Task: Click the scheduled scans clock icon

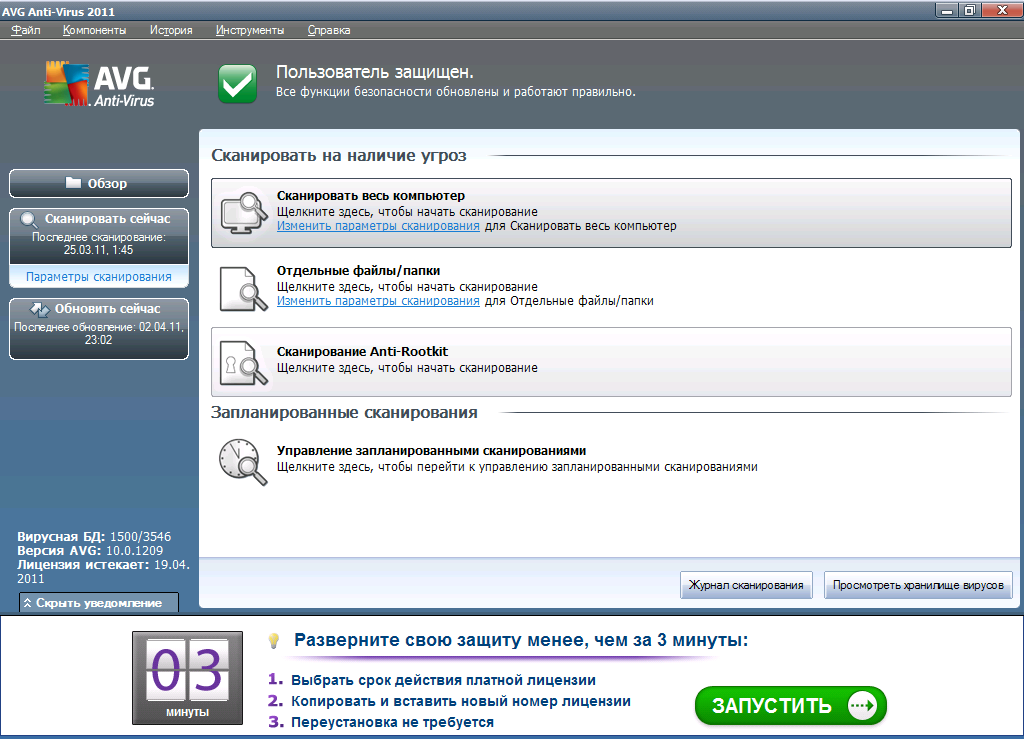Action: tap(243, 462)
